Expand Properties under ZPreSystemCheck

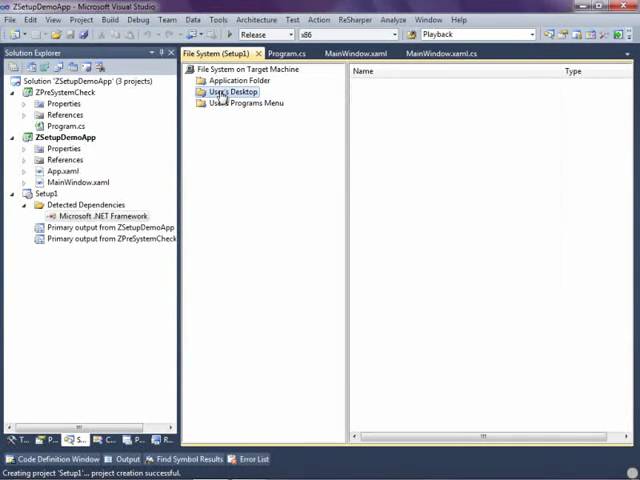pos(24,104)
